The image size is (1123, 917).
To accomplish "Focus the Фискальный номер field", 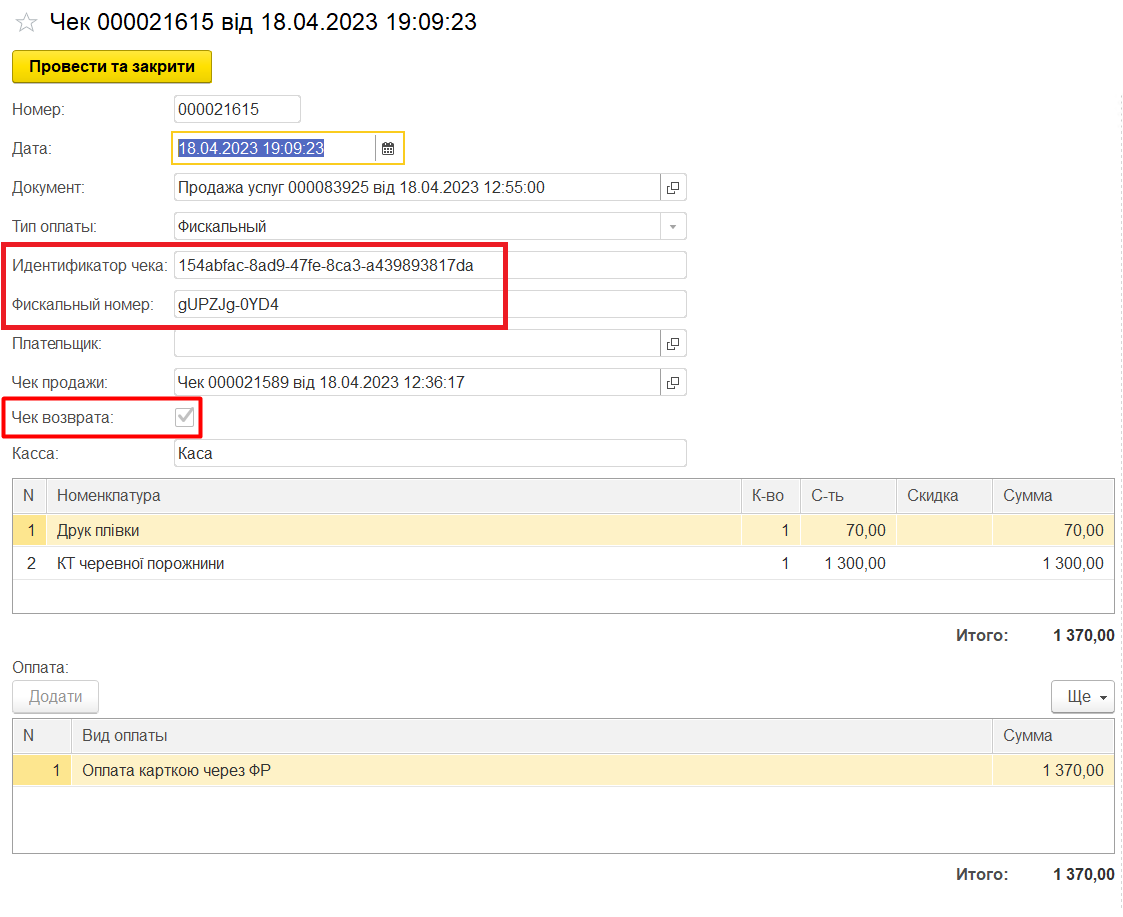I will click(430, 305).
